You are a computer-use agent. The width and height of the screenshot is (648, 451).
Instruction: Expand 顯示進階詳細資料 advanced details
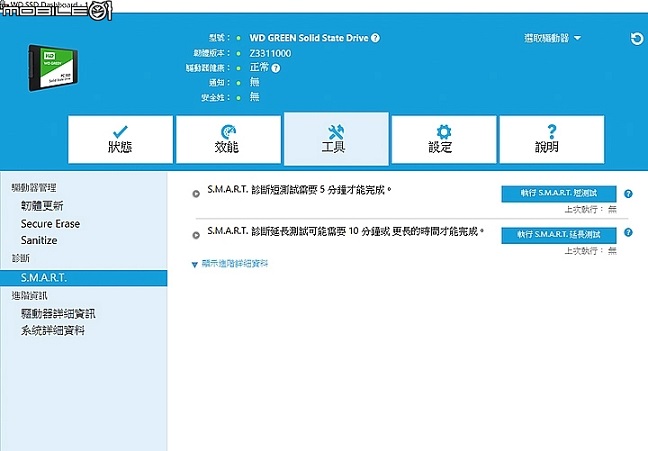tap(230, 264)
